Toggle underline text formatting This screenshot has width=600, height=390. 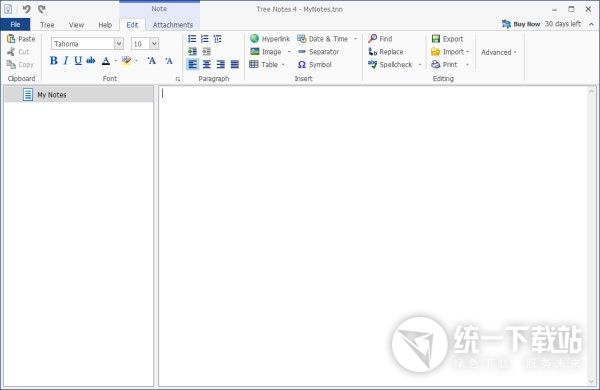(78, 60)
